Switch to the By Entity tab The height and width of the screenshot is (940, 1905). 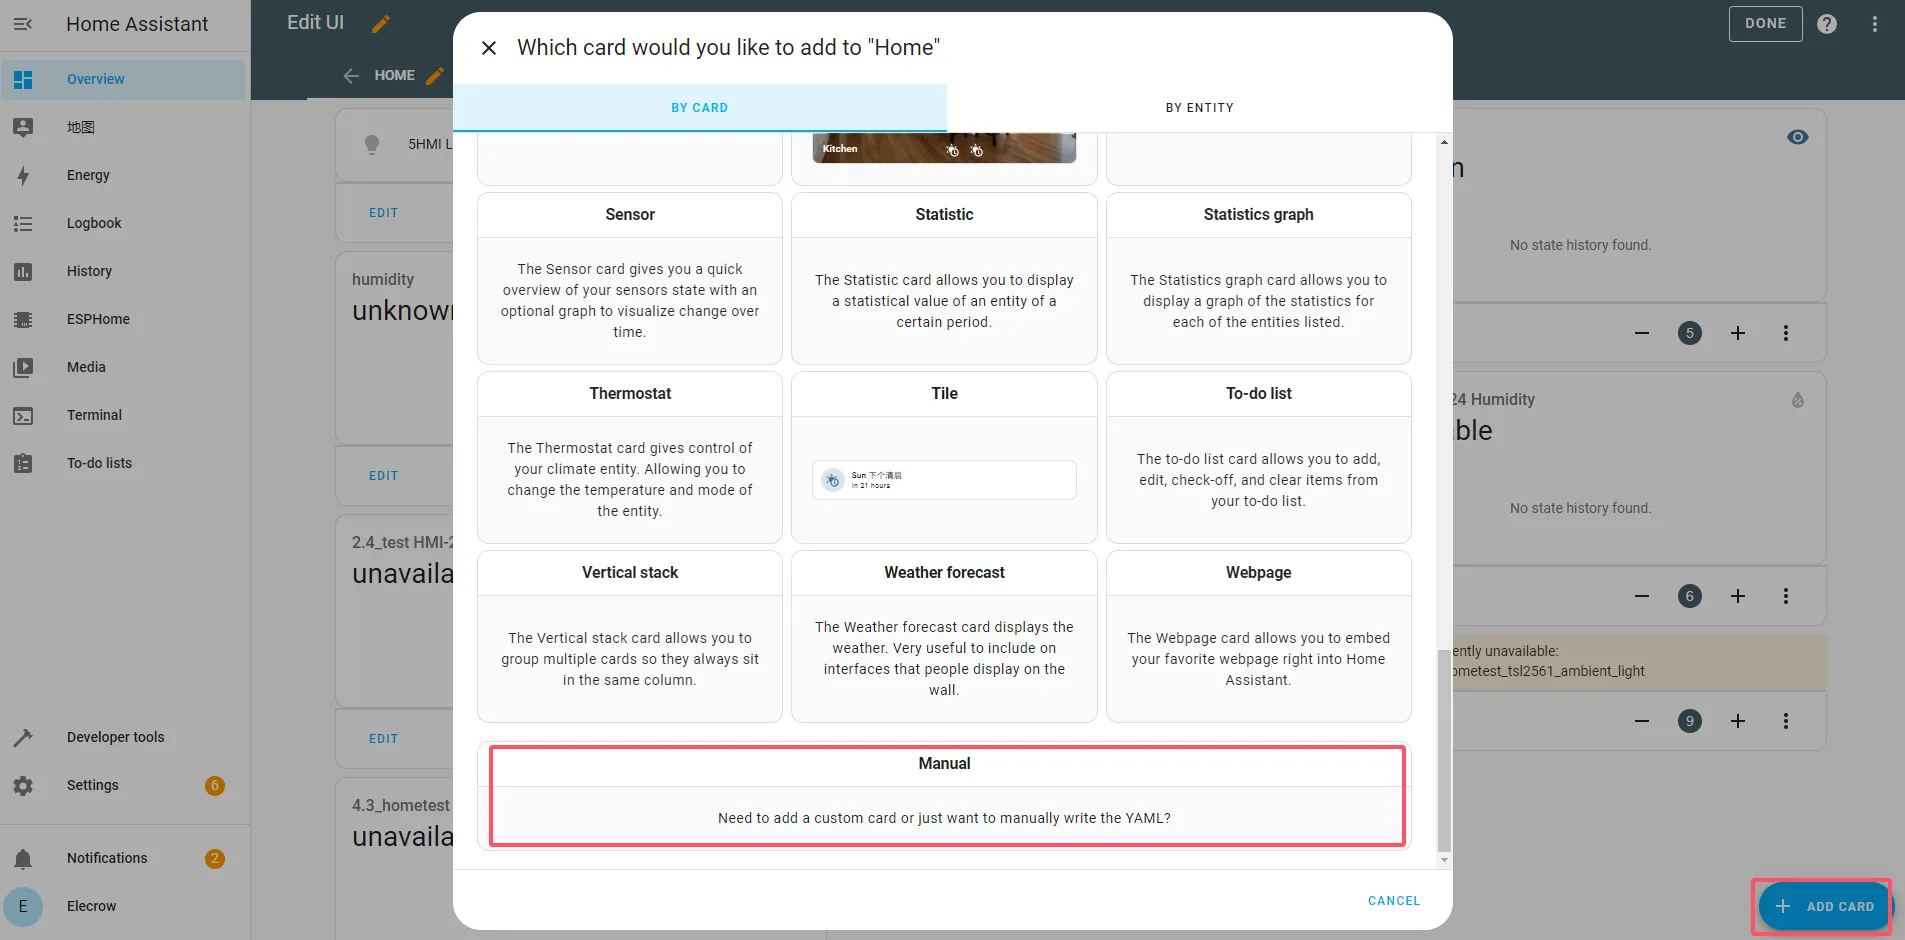tap(1199, 108)
